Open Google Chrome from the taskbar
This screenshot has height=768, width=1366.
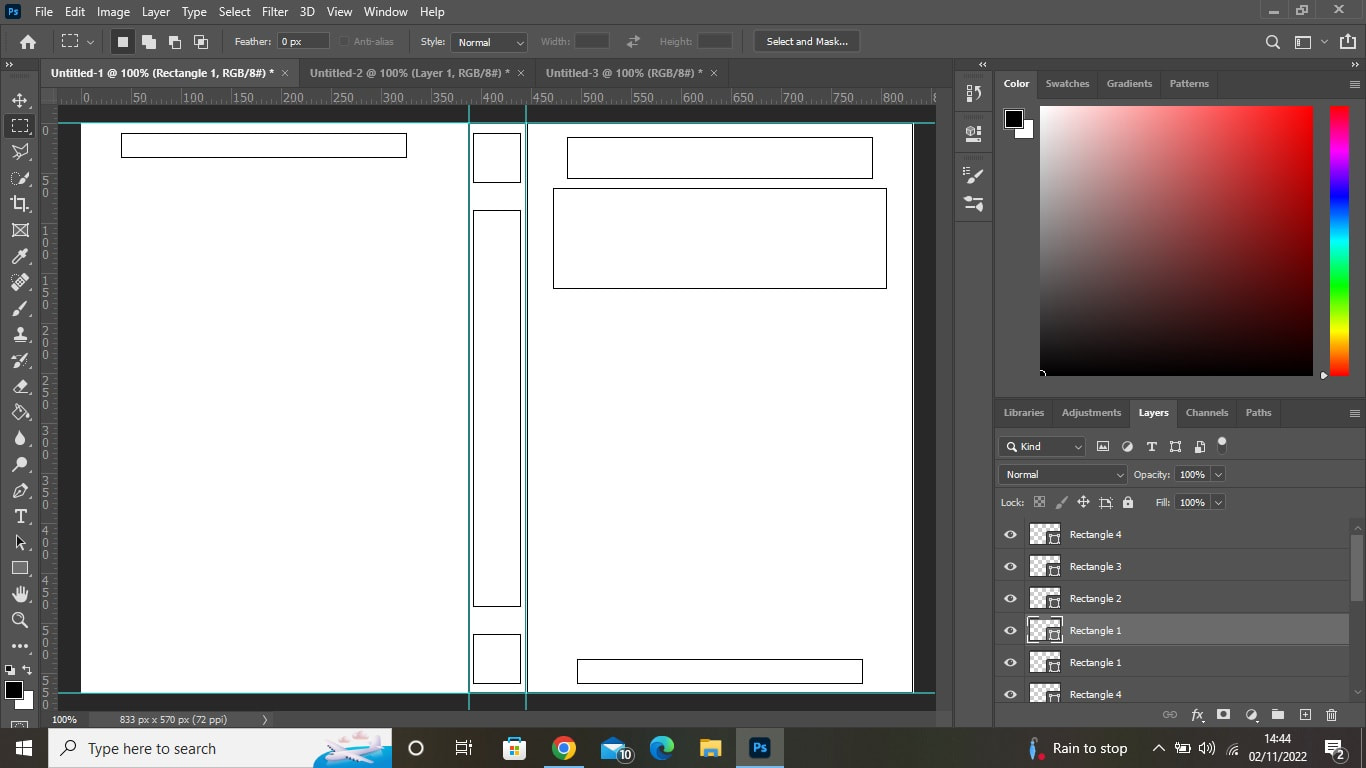pyautogui.click(x=564, y=748)
